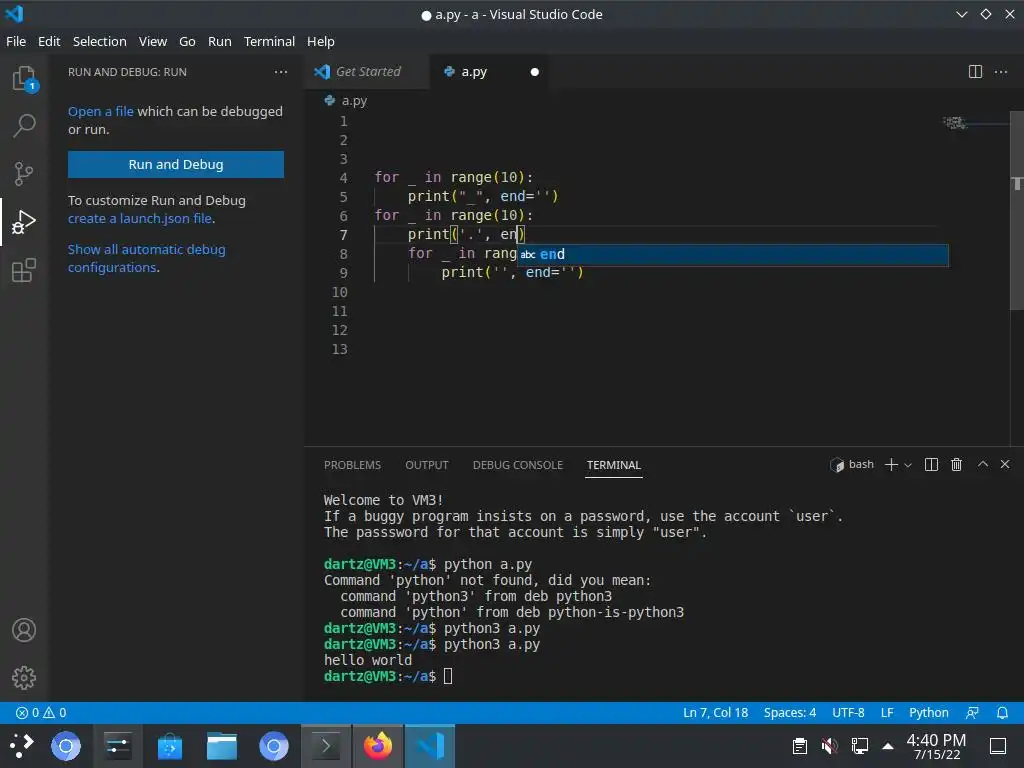This screenshot has width=1024, height=768.
Task: Click the editor minimap preview
Action: click(955, 122)
